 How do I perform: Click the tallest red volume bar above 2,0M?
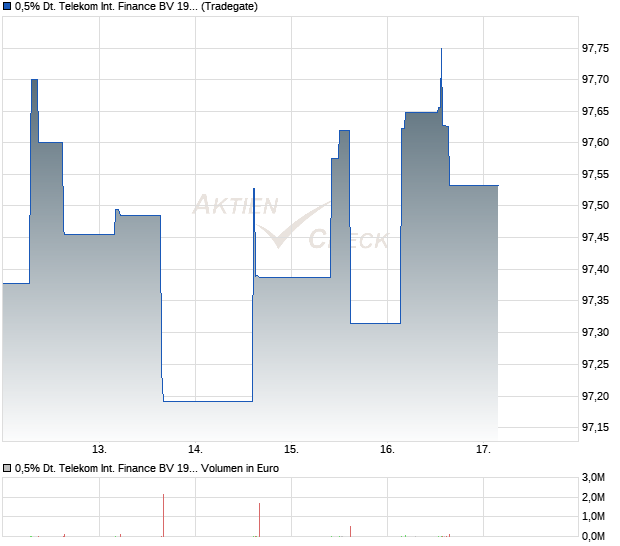pyautogui.click(x=163, y=515)
